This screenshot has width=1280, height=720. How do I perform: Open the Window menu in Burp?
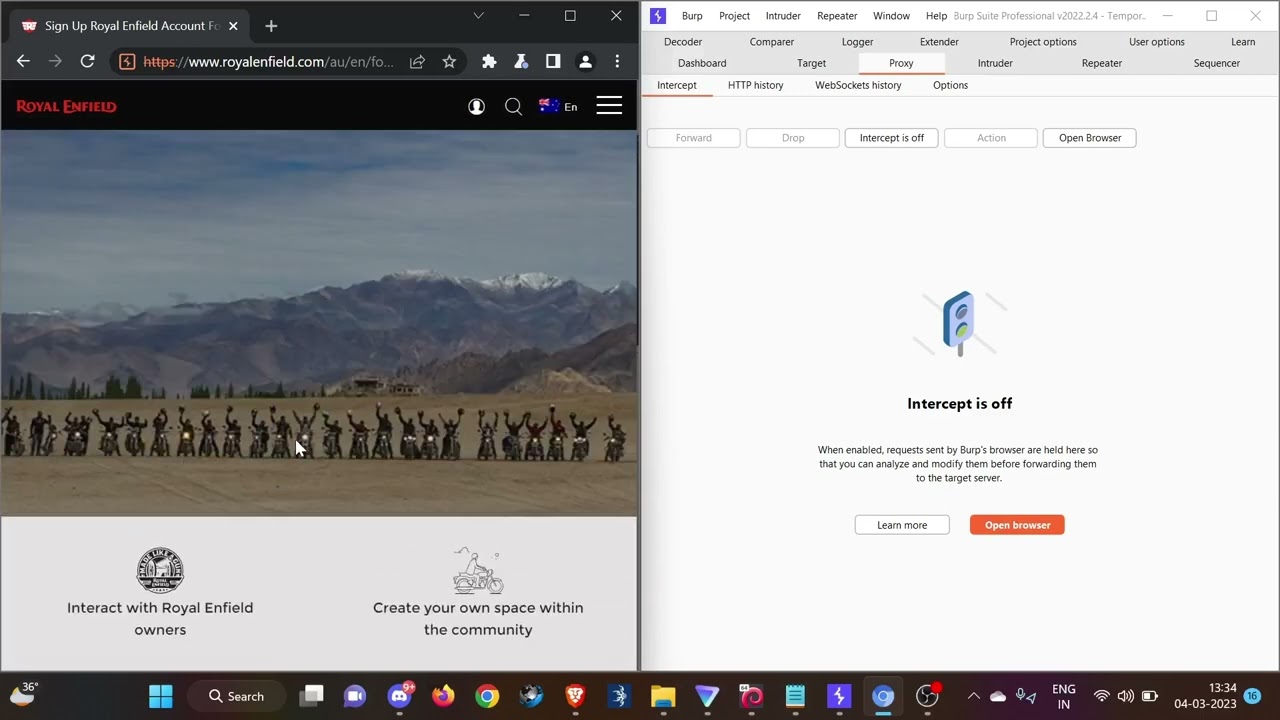891,16
